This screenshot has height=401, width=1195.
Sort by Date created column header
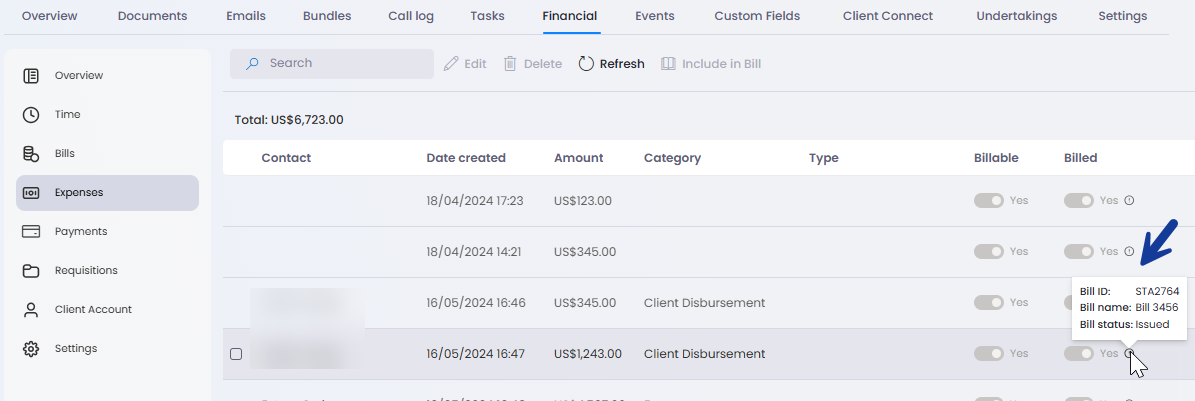tap(465, 158)
